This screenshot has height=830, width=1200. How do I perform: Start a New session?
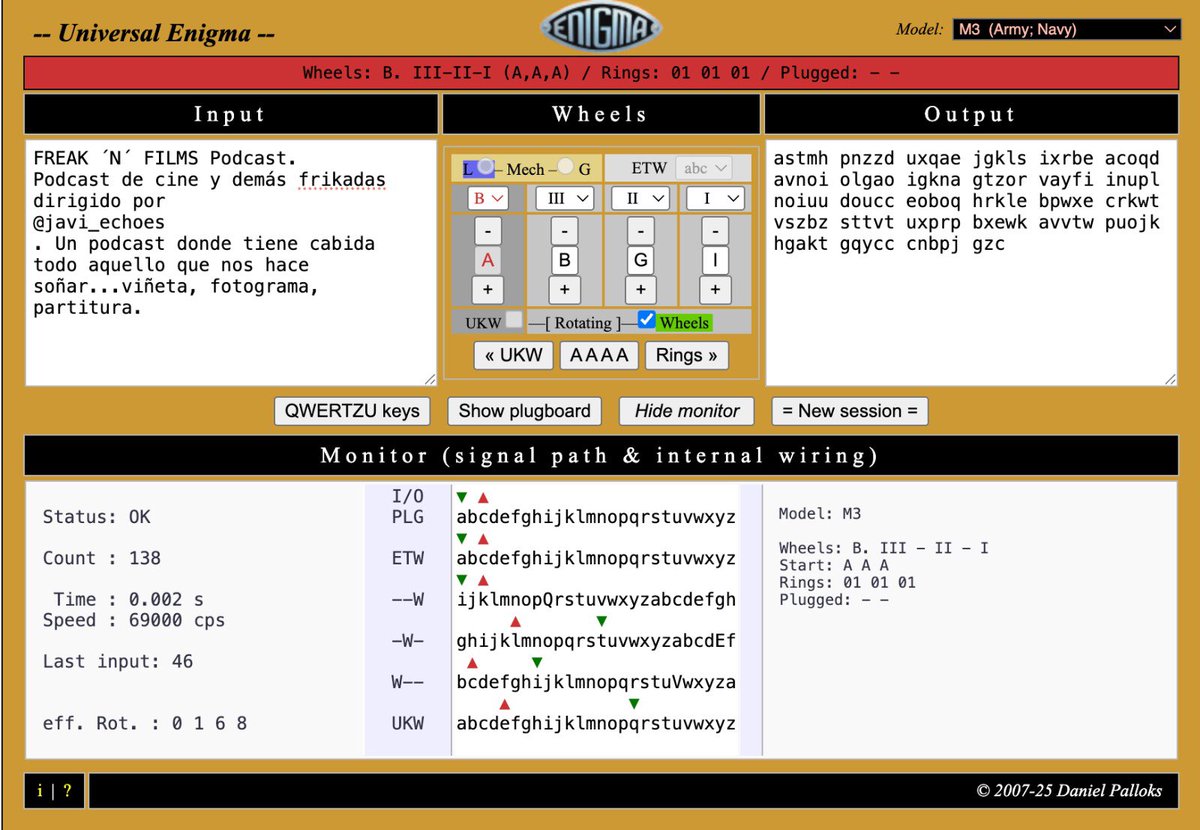[x=850, y=411]
